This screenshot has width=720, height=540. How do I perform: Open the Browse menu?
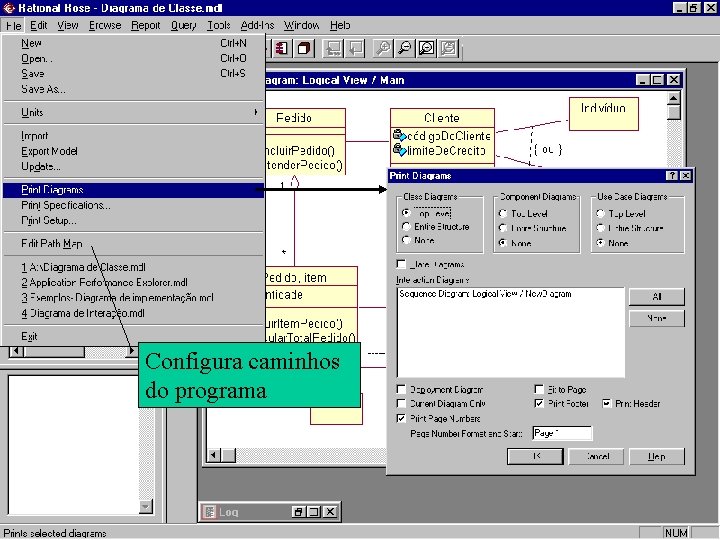[105, 25]
